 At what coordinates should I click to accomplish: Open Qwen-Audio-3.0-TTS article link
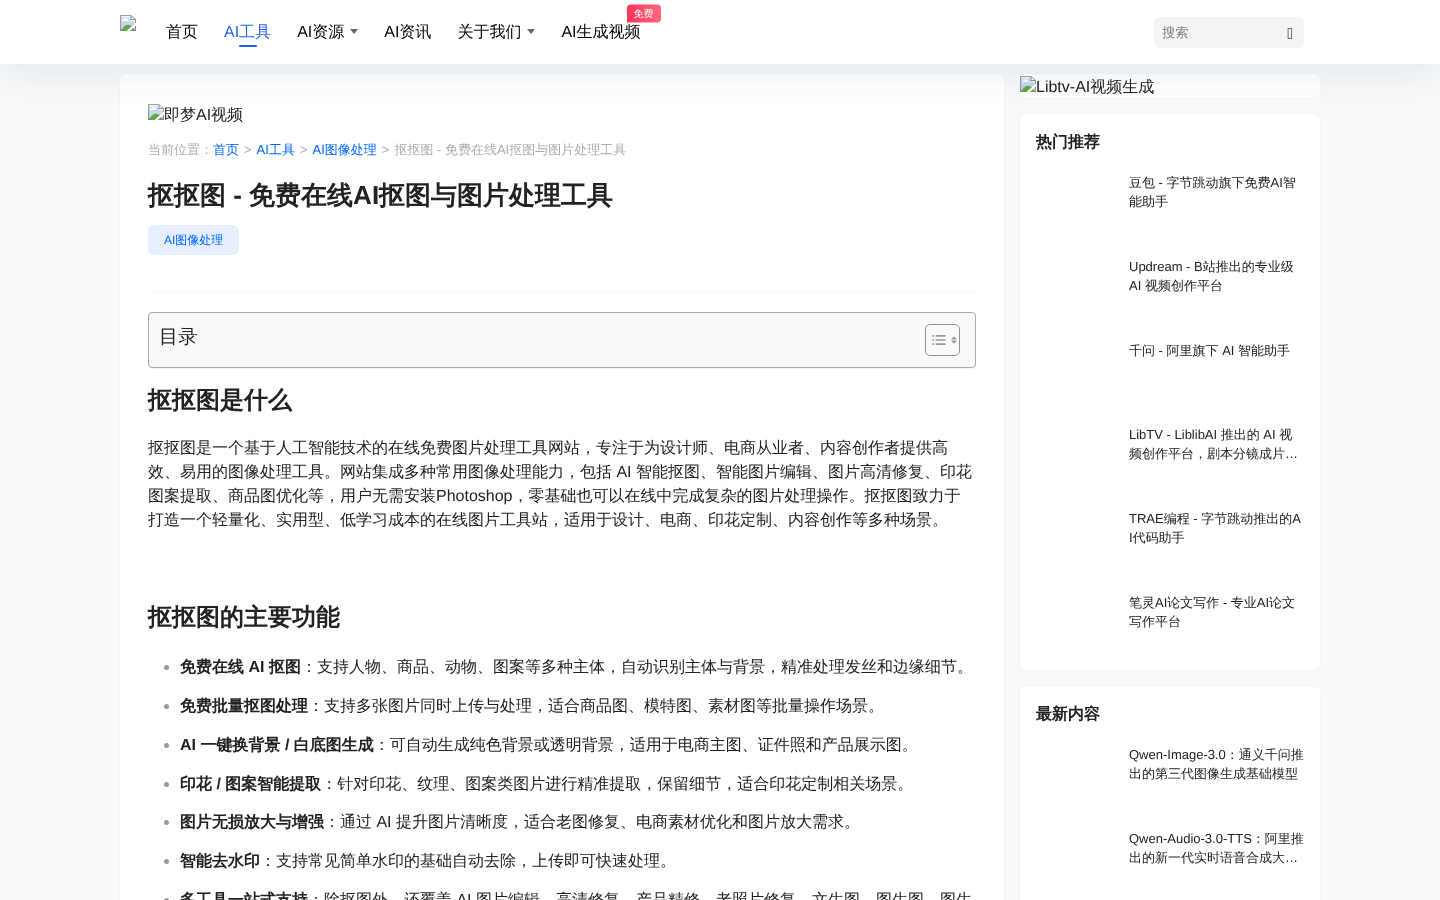[x=1216, y=848]
